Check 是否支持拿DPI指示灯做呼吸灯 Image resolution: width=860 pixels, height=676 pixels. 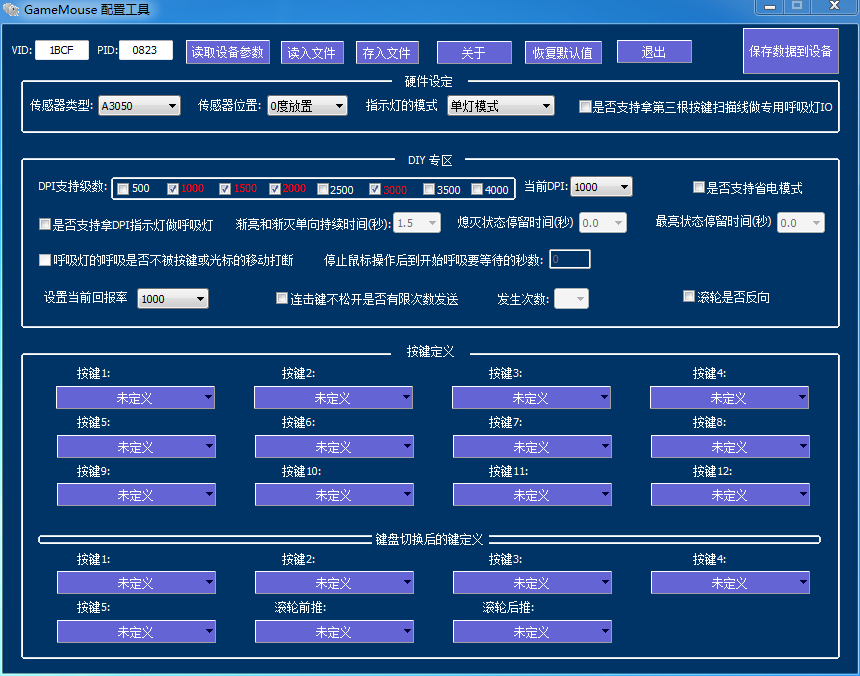tap(44, 223)
